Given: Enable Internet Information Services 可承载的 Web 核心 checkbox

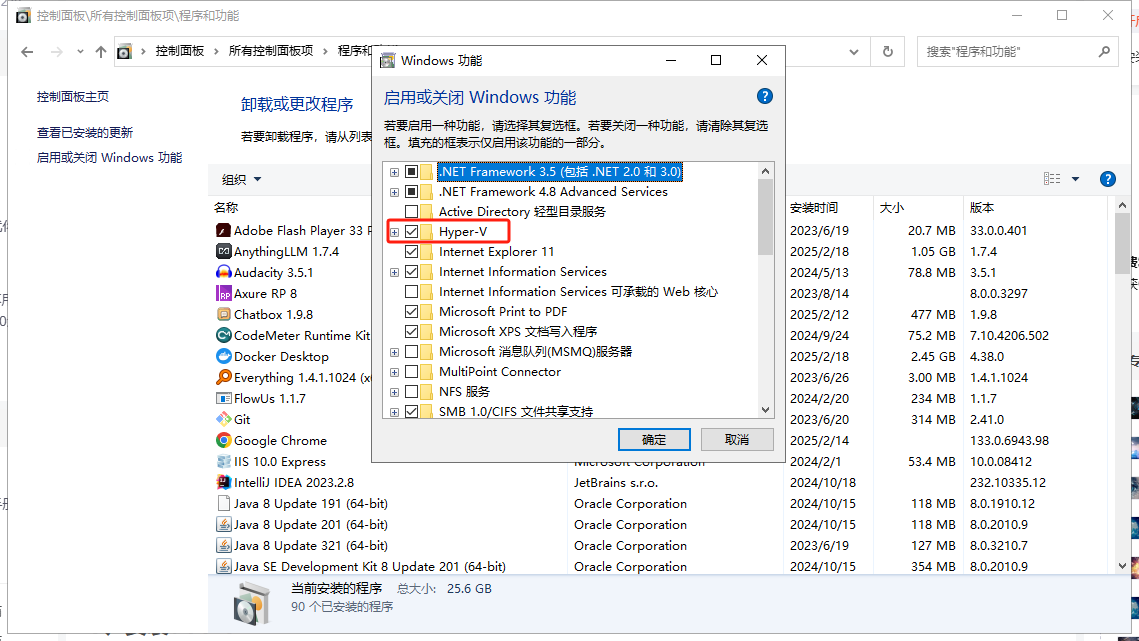Looking at the screenshot, I should [x=411, y=291].
